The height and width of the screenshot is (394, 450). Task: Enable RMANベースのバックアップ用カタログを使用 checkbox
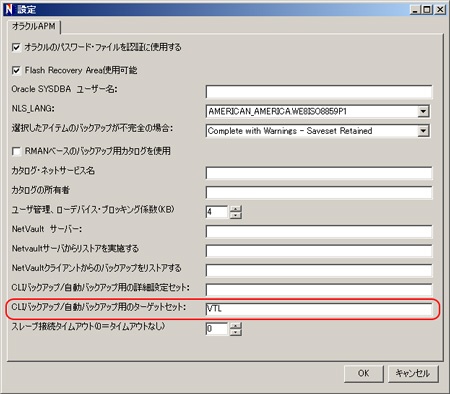[16, 151]
